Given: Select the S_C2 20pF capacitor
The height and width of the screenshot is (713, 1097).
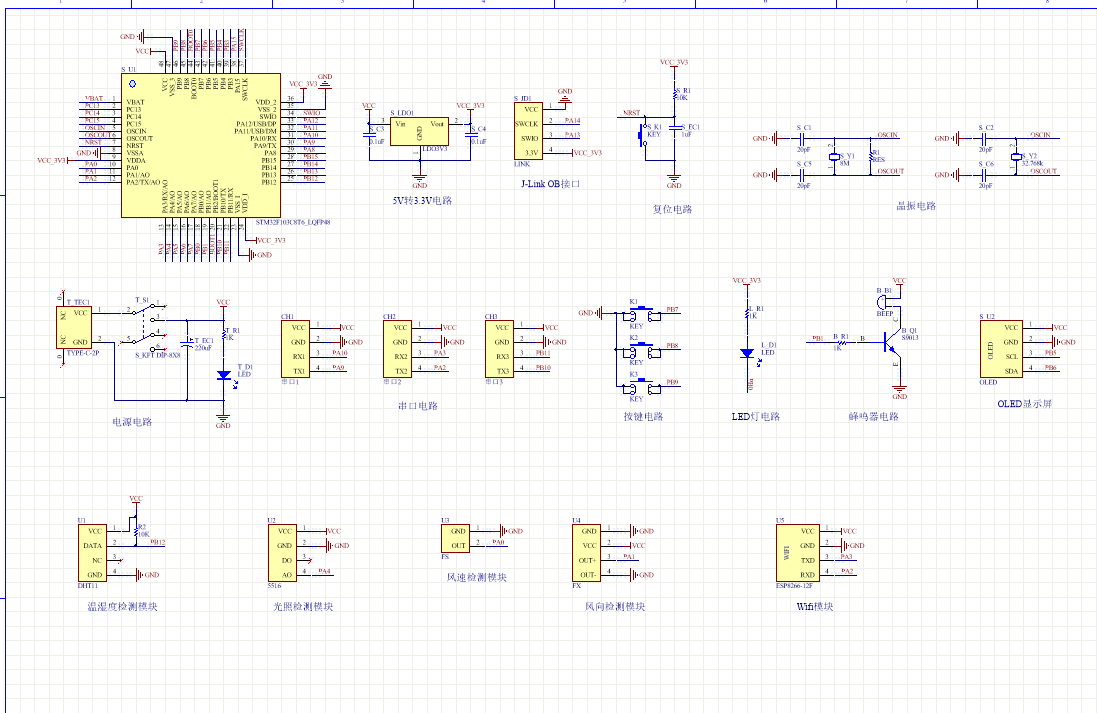Looking at the screenshot, I should click(984, 139).
